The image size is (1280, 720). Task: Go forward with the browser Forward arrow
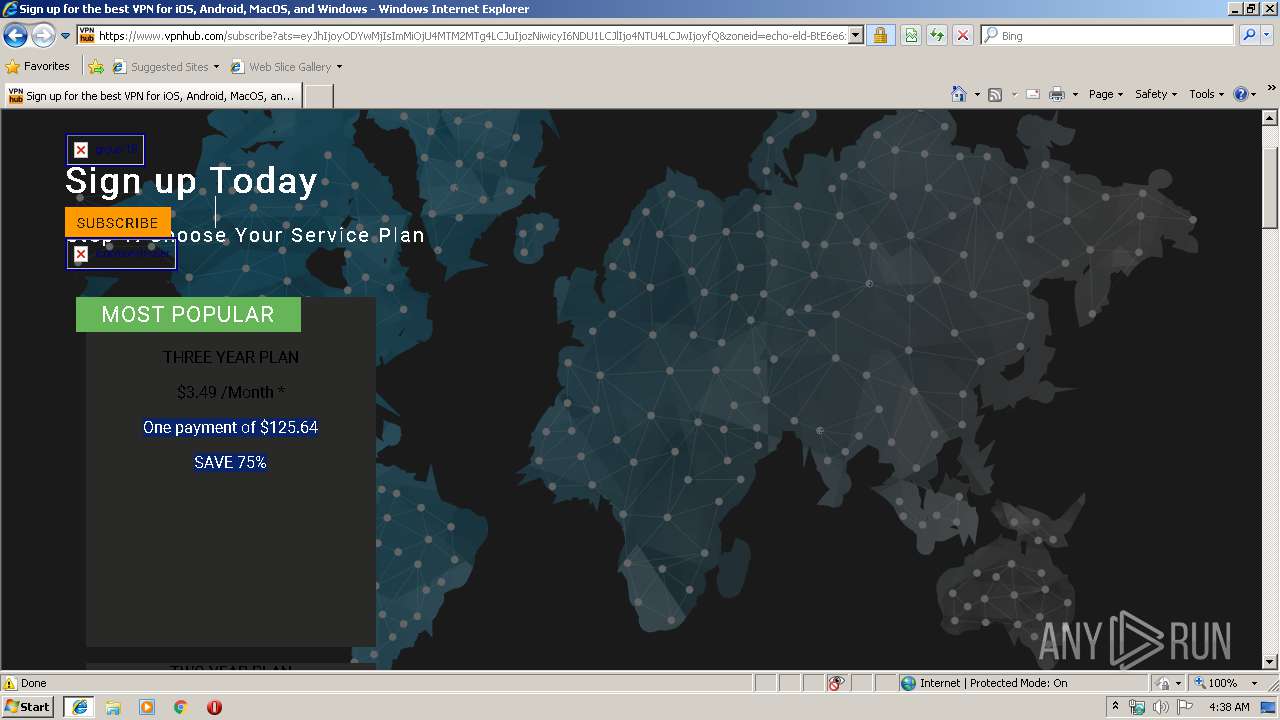coord(42,36)
